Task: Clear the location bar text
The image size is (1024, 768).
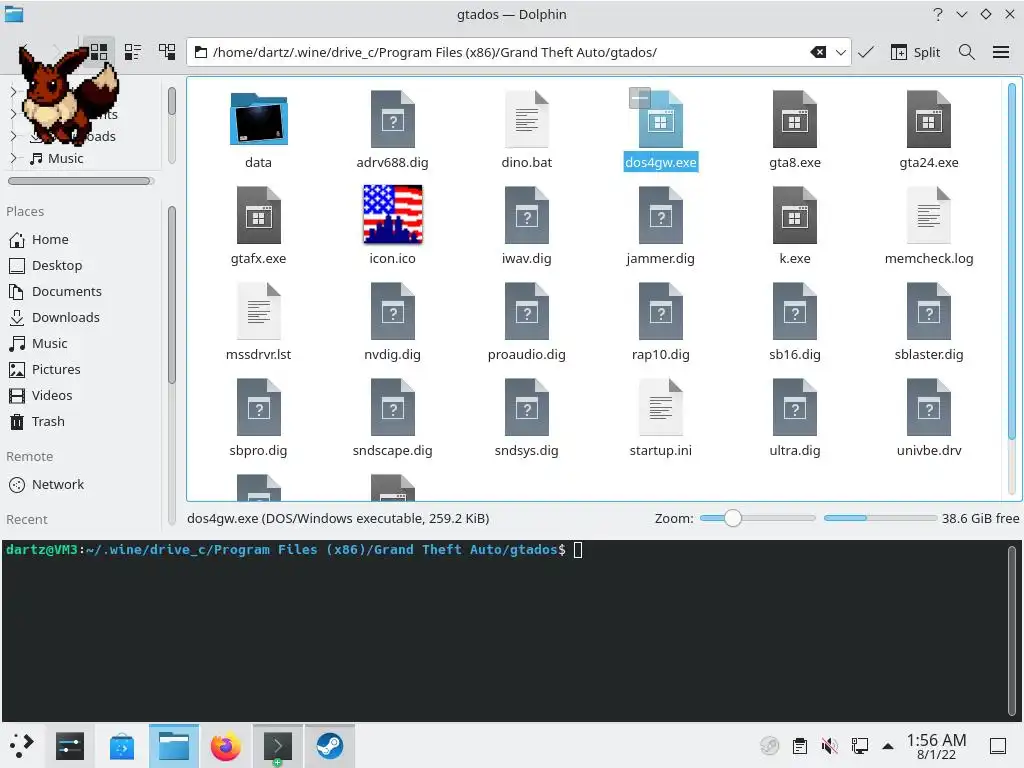Action: (x=818, y=52)
